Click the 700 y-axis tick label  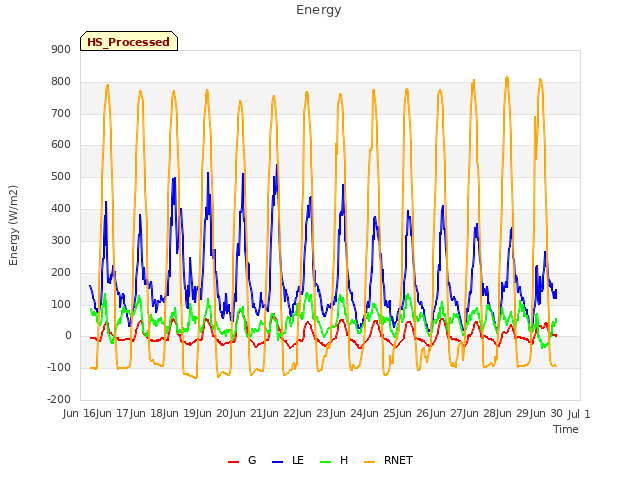coord(61,113)
